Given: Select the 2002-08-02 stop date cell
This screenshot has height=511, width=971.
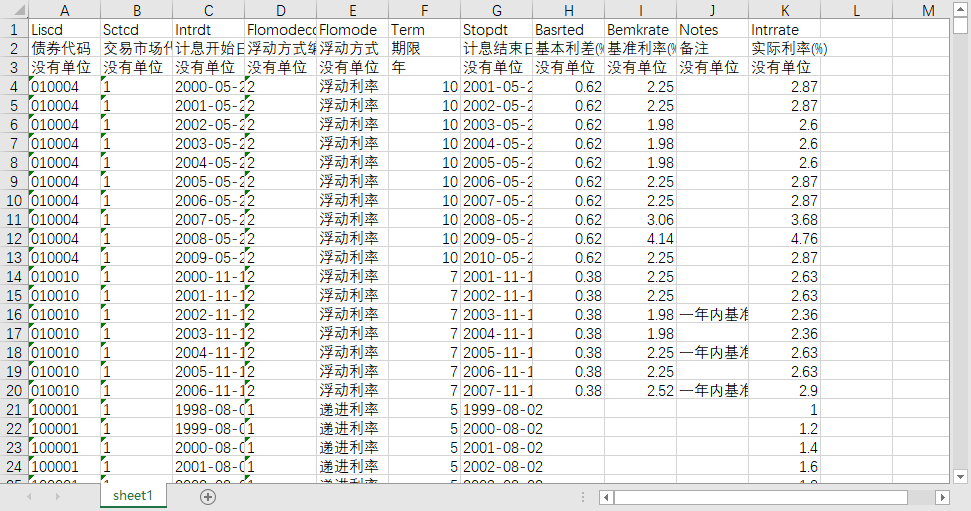Looking at the screenshot, I should [497, 466].
